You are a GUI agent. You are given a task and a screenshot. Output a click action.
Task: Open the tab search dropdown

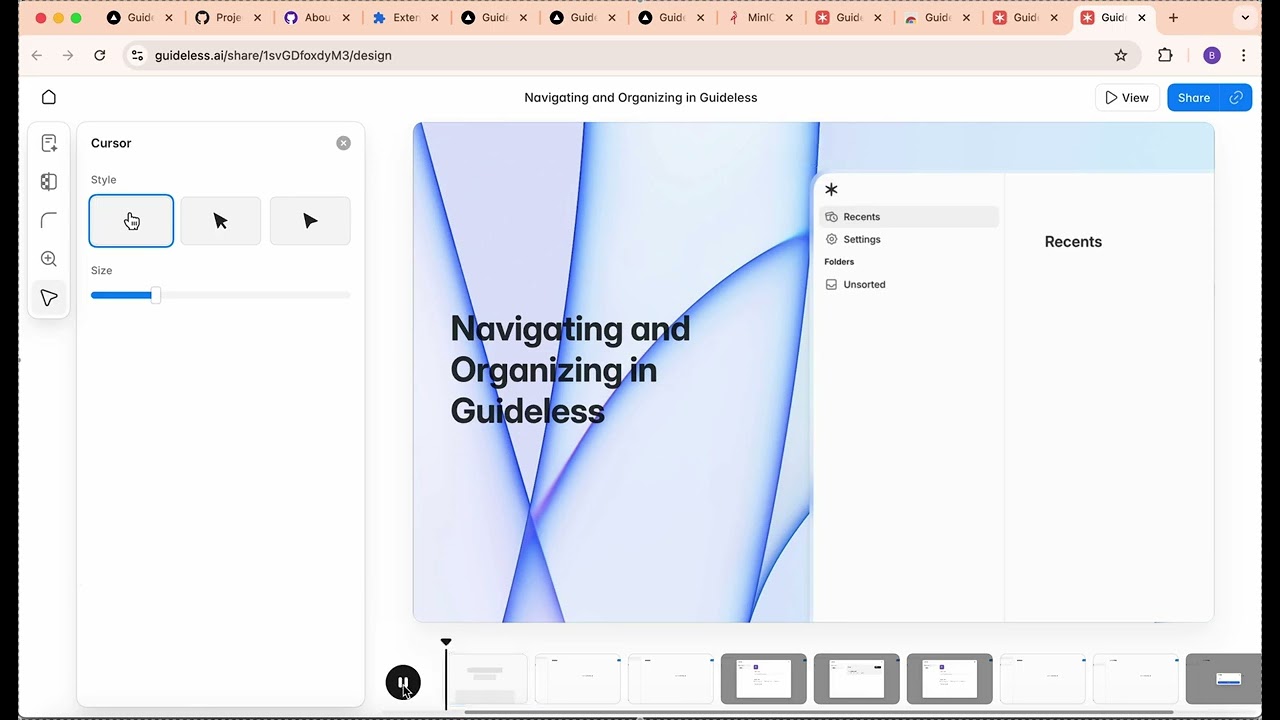[1245, 18]
